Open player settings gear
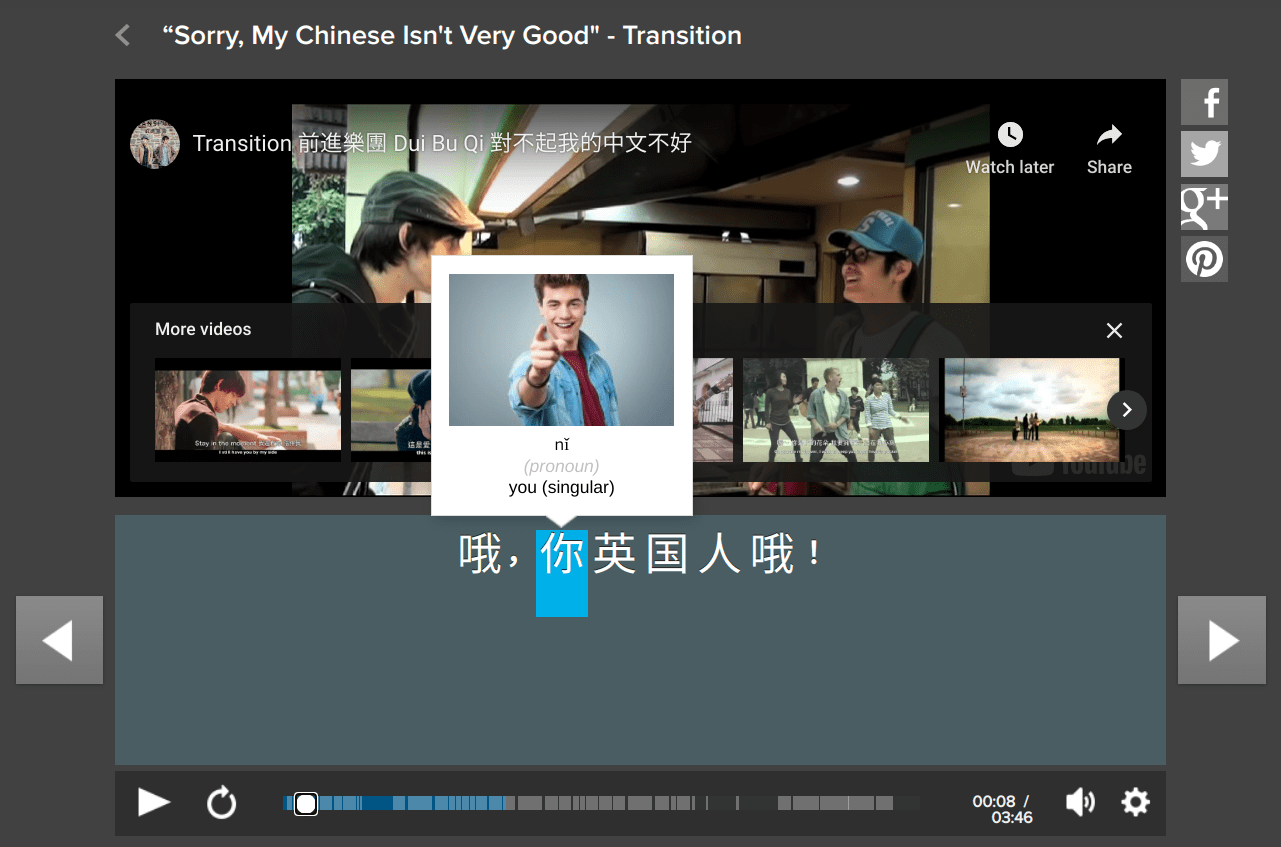1281x847 pixels. pos(1135,802)
